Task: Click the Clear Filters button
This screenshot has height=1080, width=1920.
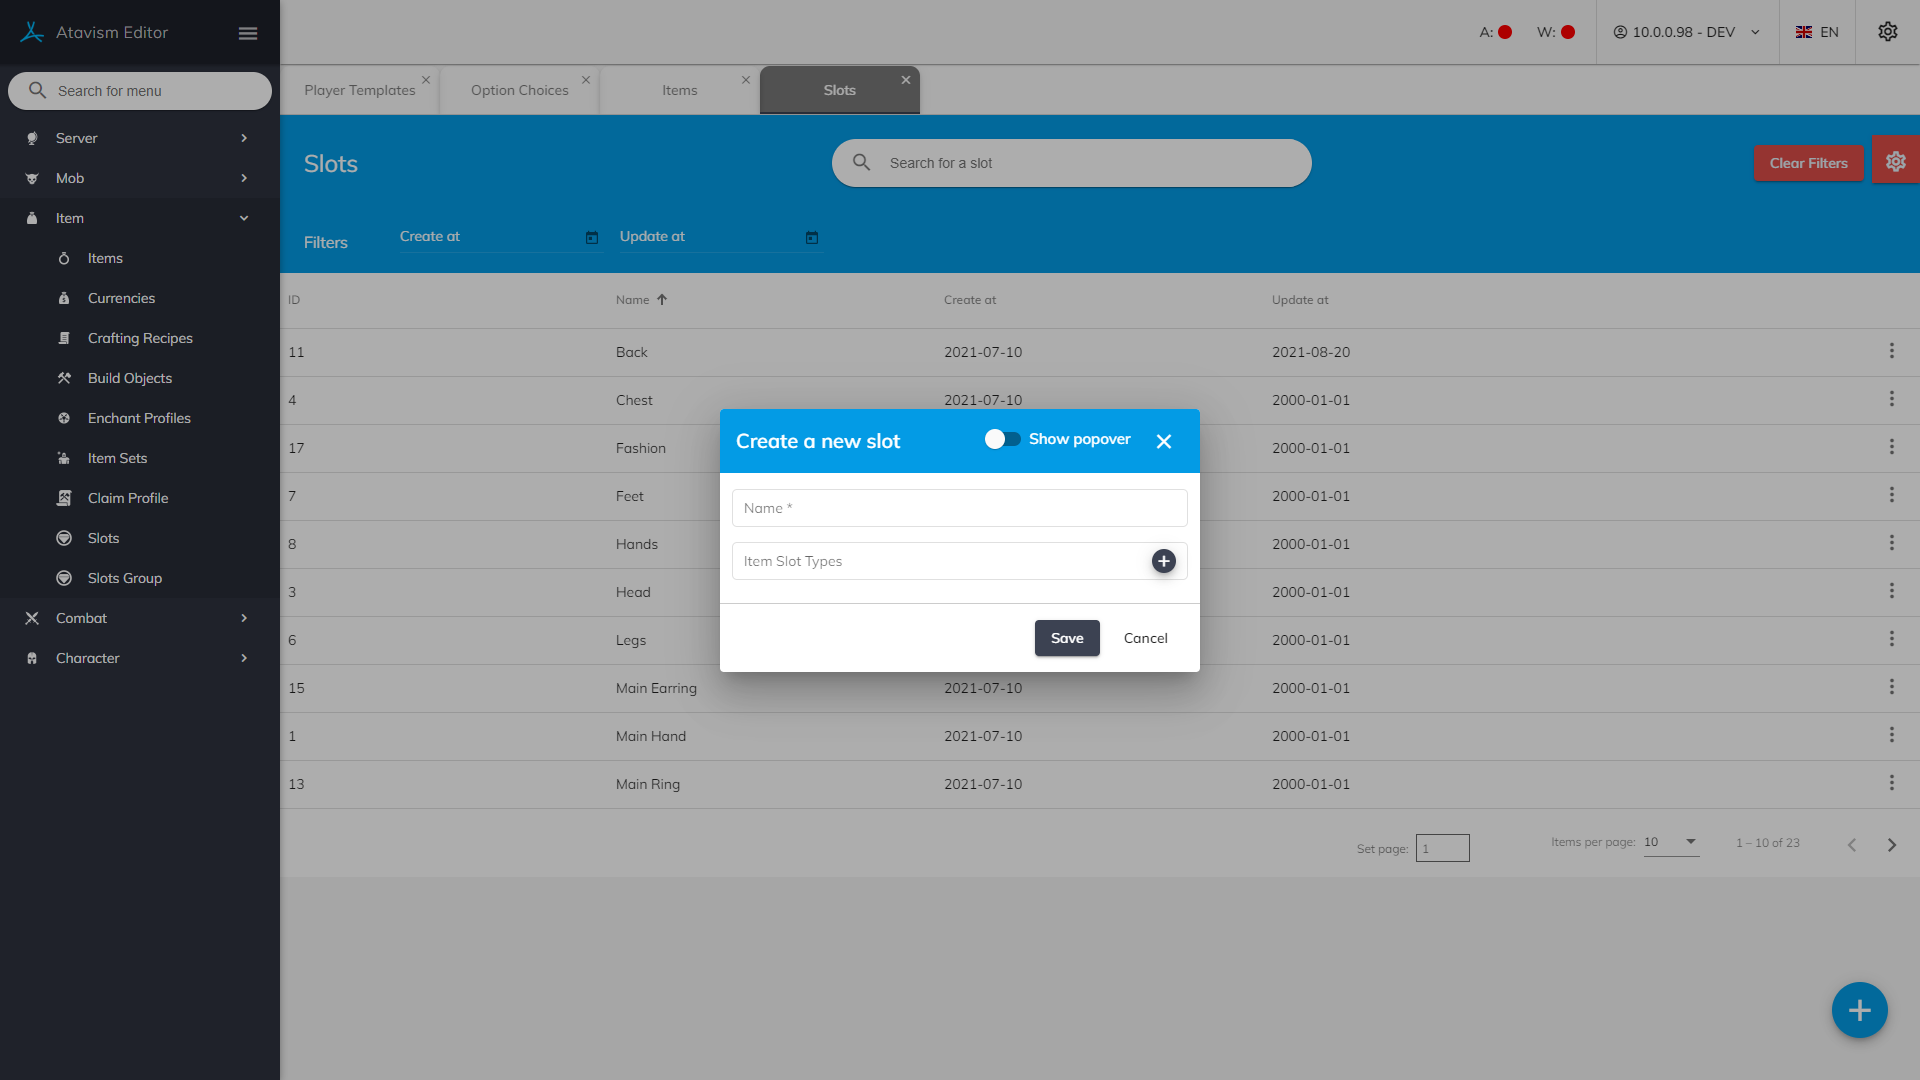Action: point(1807,163)
